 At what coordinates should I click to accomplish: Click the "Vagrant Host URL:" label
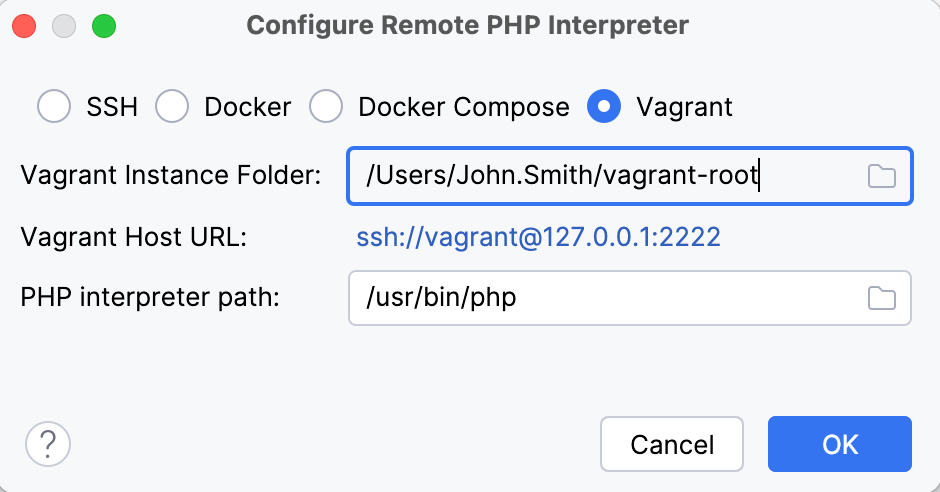[133, 237]
